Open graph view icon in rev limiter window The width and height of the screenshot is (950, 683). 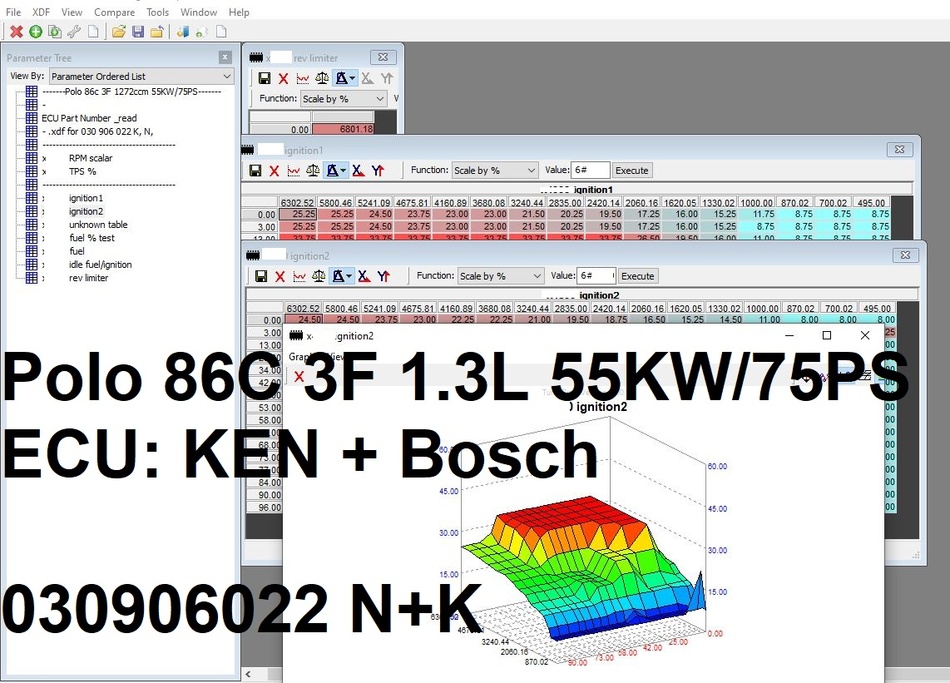coord(302,78)
